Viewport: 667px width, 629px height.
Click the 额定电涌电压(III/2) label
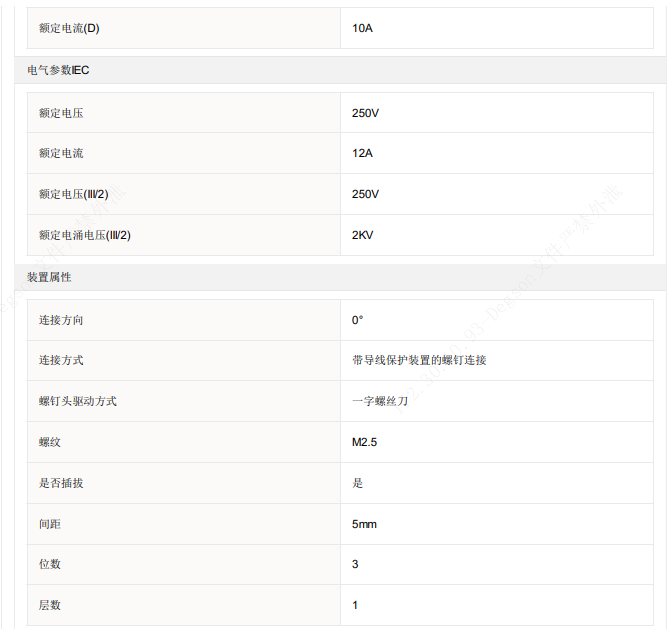coord(85,235)
